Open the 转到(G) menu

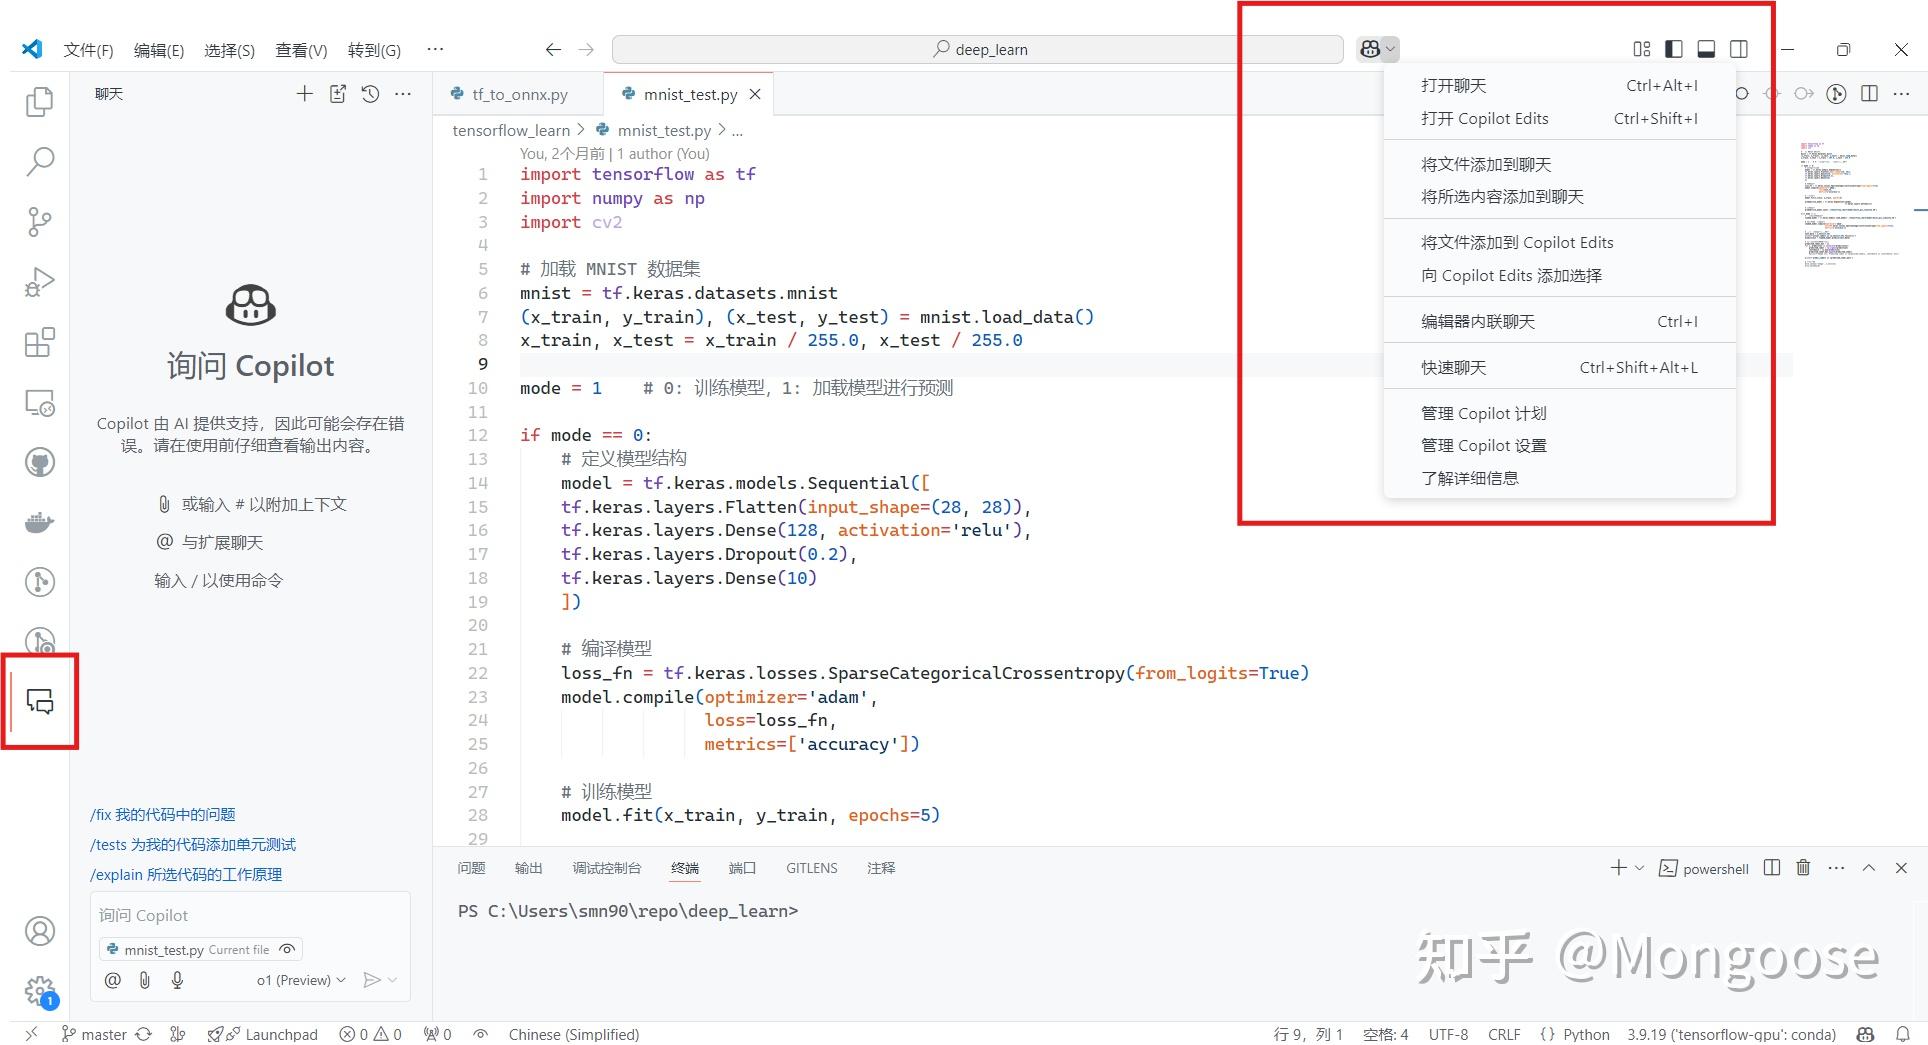point(374,50)
